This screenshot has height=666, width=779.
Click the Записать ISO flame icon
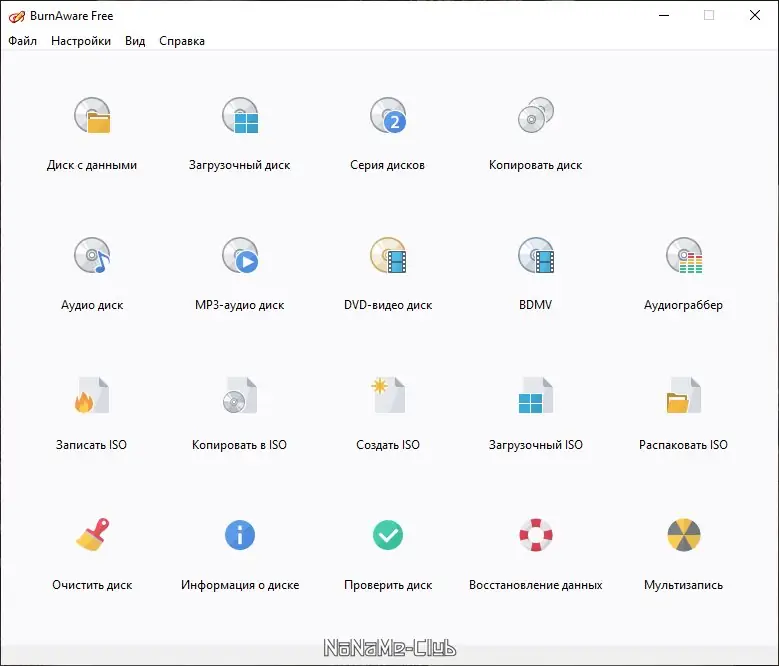tap(92, 395)
